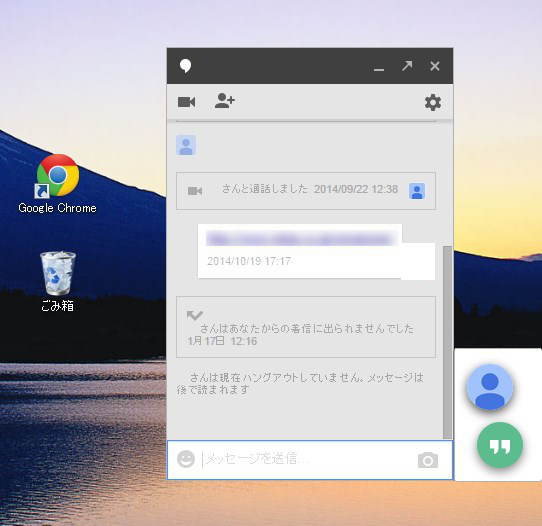The height and width of the screenshot is (526, 542).
Task: Select the blurred link in message bubble
Action: pyautogui.click(x=301, y=239)
